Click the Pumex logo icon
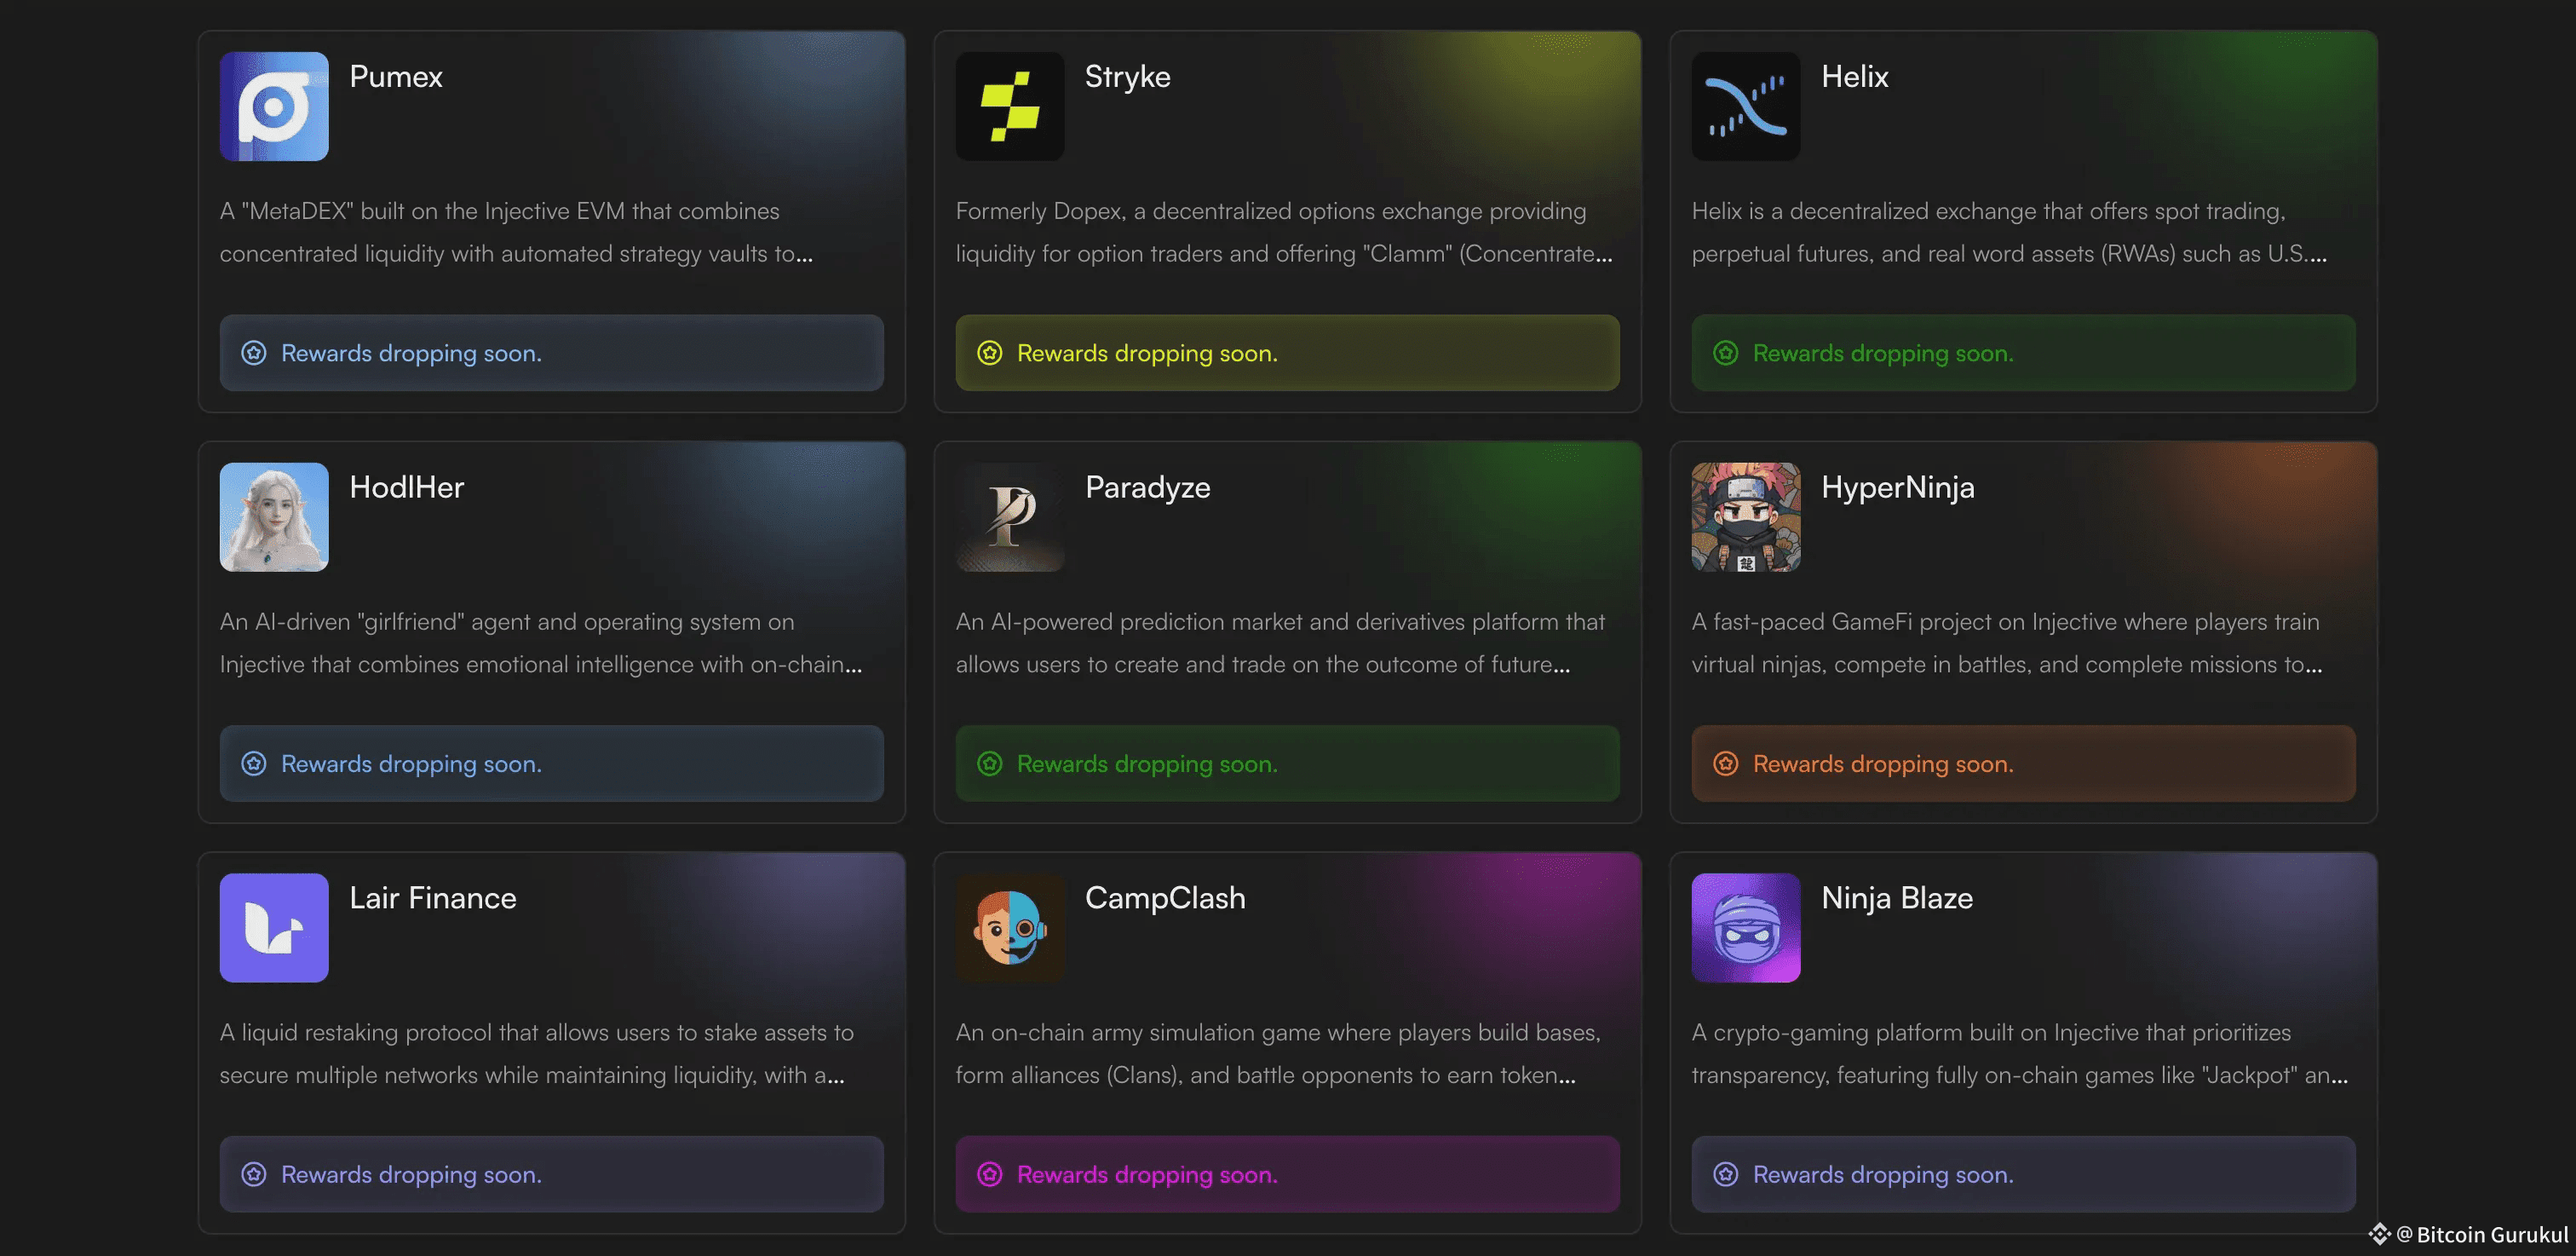The height and width of the screenshot is (1256, 2576). pyautogui.click(x=273, y=106)
